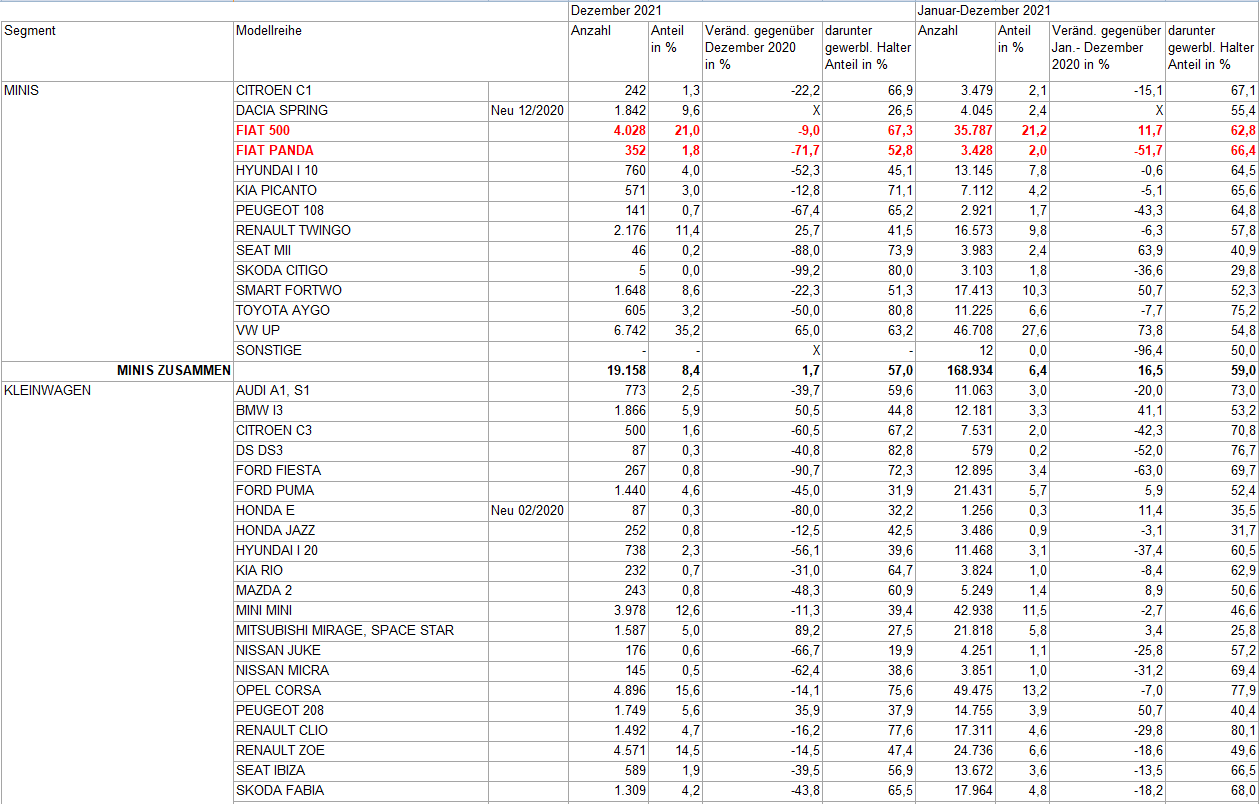Click the MINIS segment cell
Screen dimensions: 1259x804
point(24,90)
